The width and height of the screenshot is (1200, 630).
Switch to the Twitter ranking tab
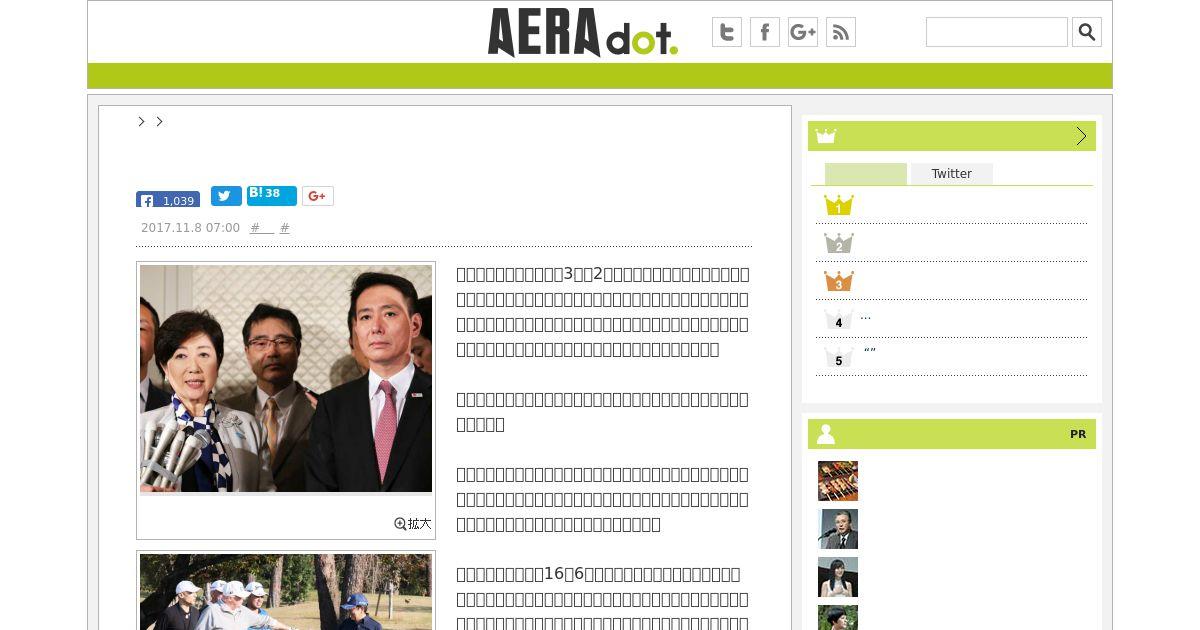point(952,174)
